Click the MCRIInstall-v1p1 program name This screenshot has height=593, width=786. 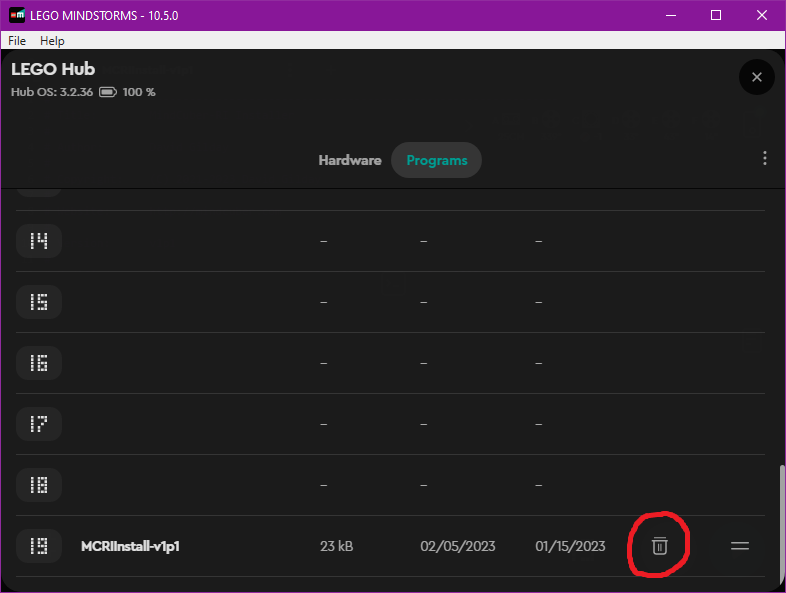pos(130,546)
